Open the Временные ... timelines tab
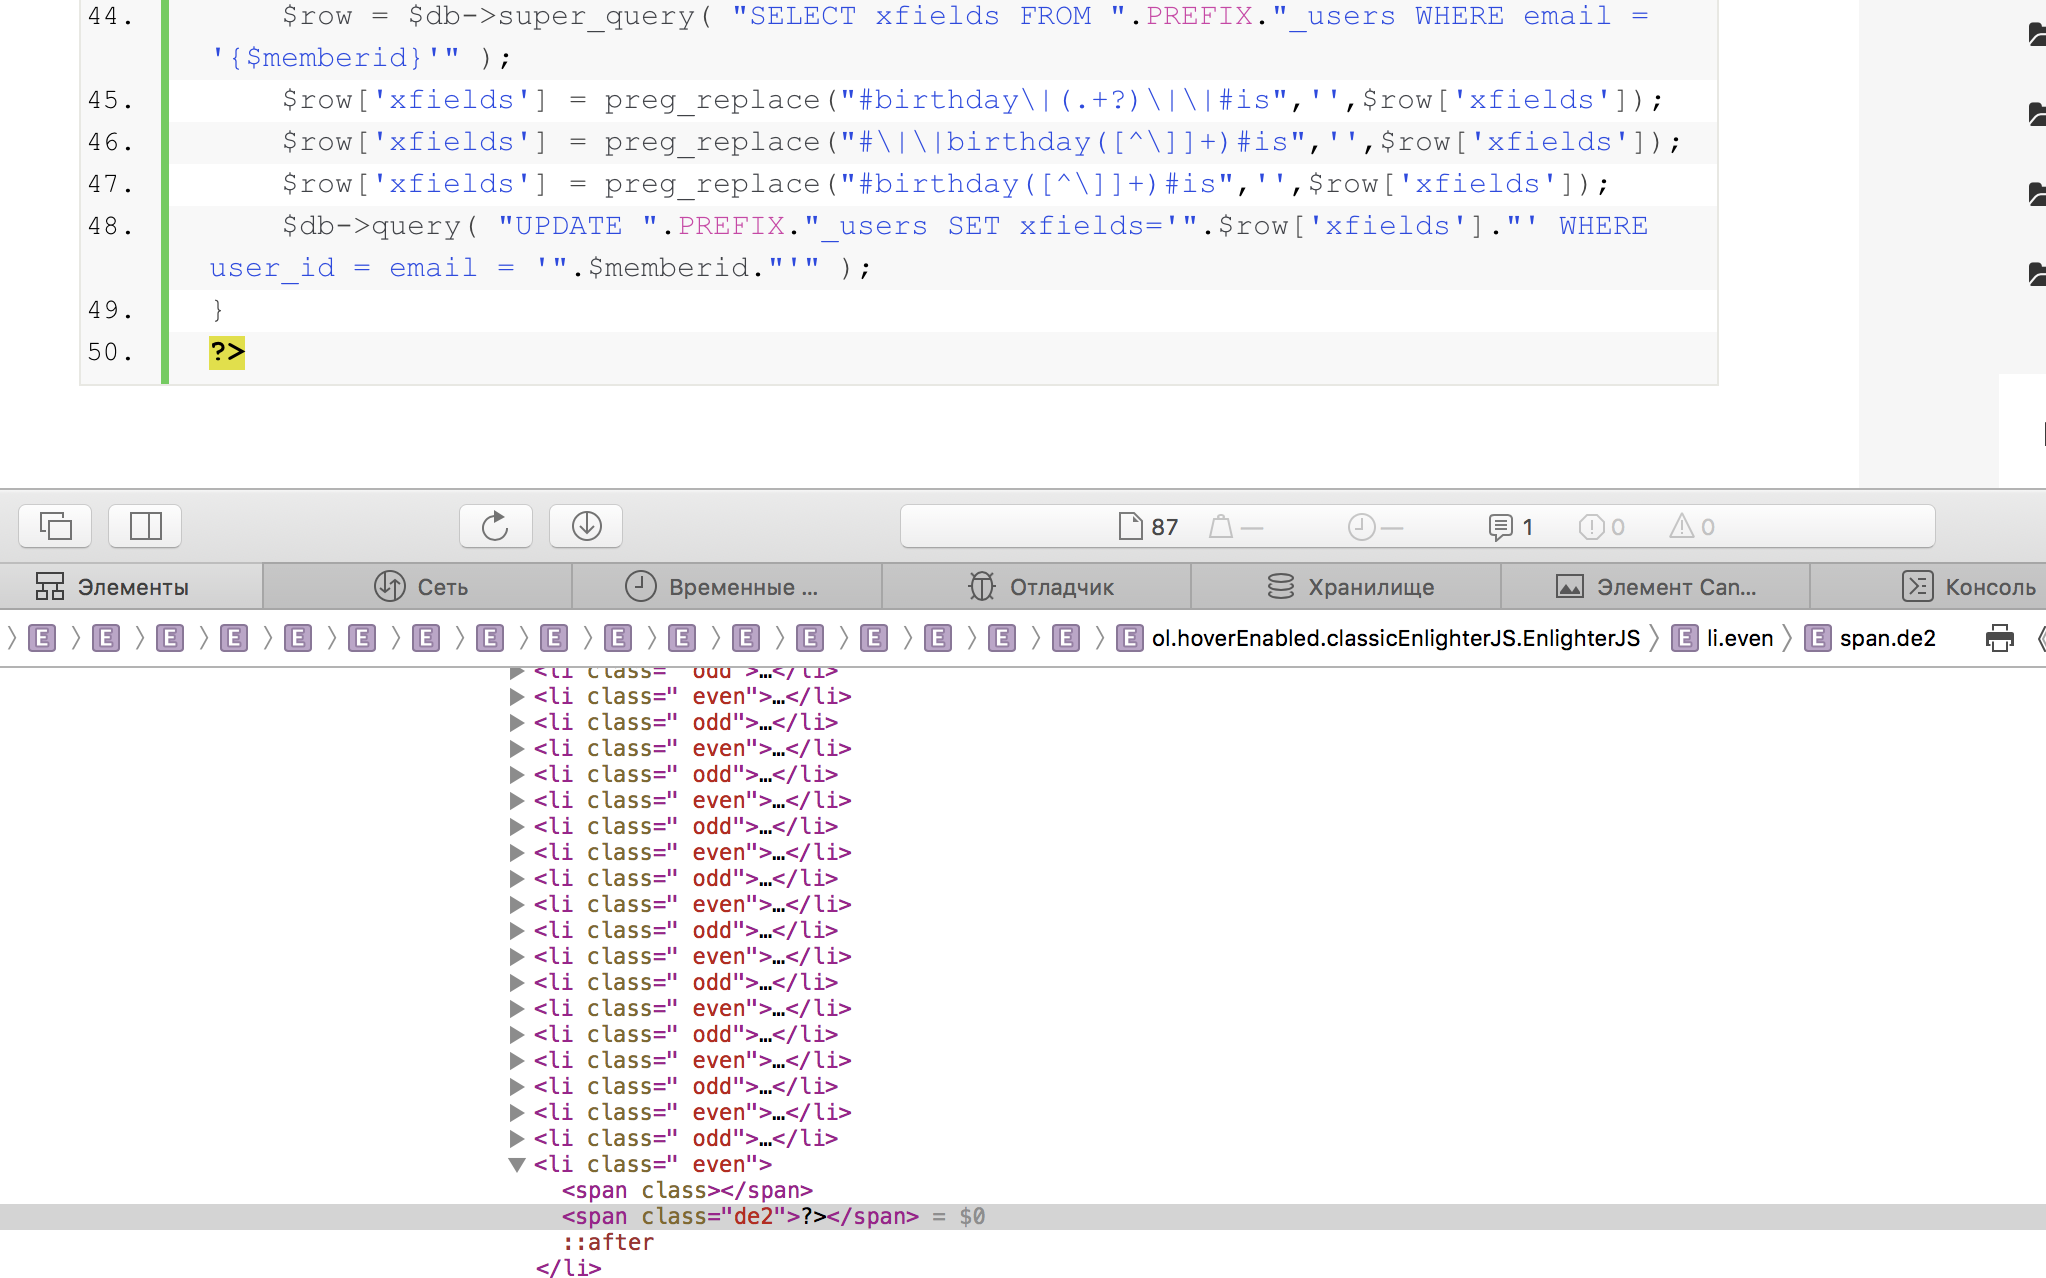 tap(727, 587)
